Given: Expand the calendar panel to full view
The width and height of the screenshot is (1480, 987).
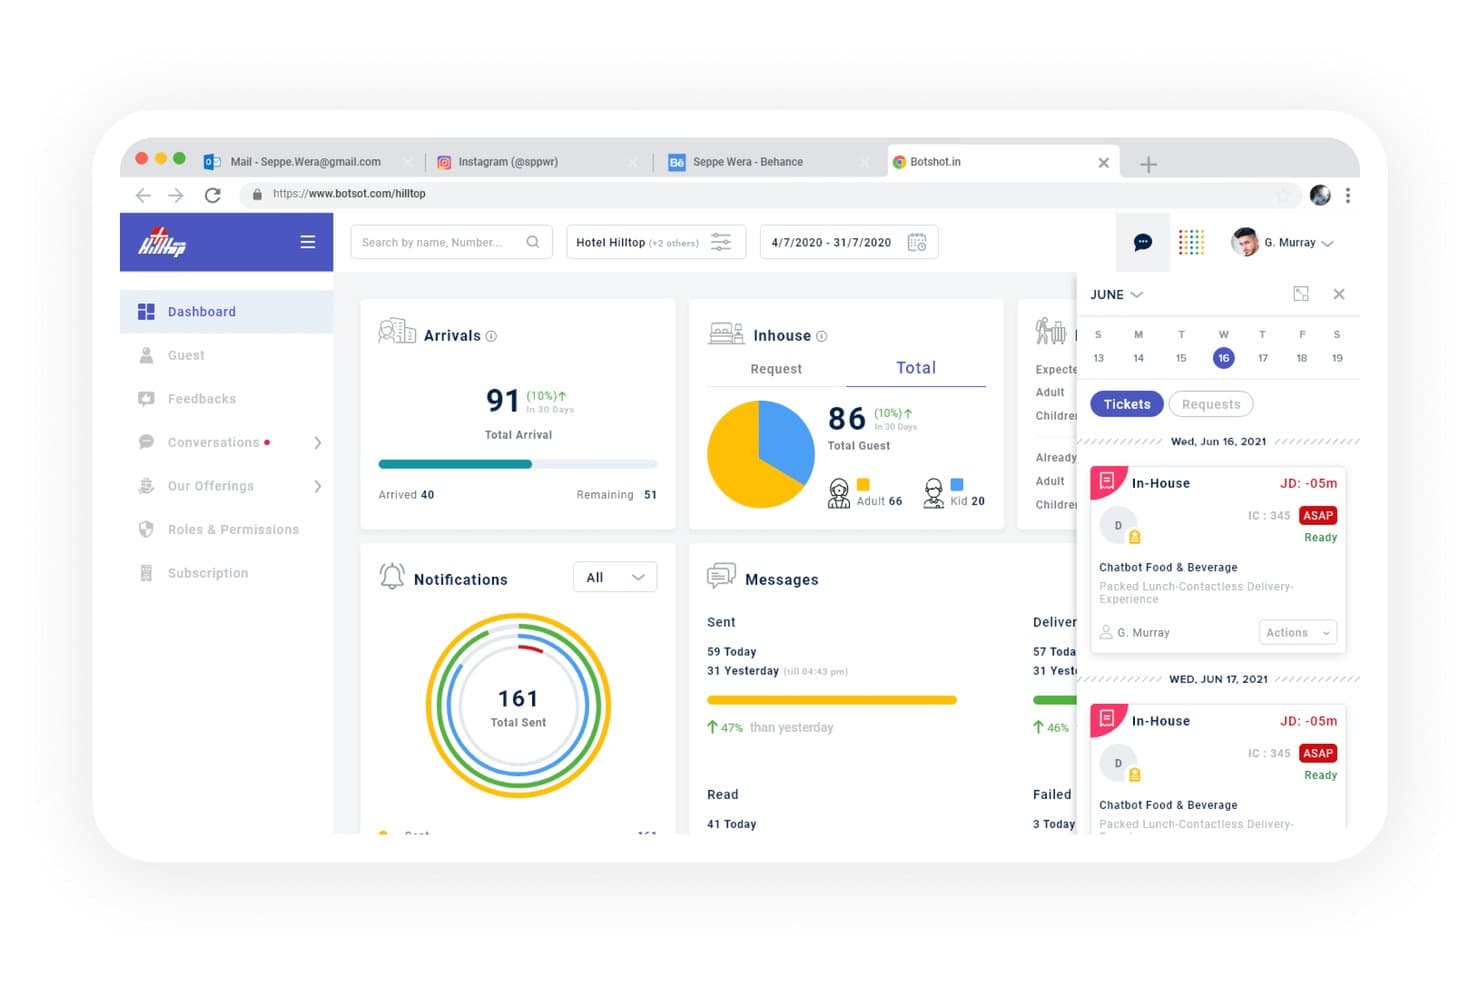Looking at the screenshot, I should 1301,294.
